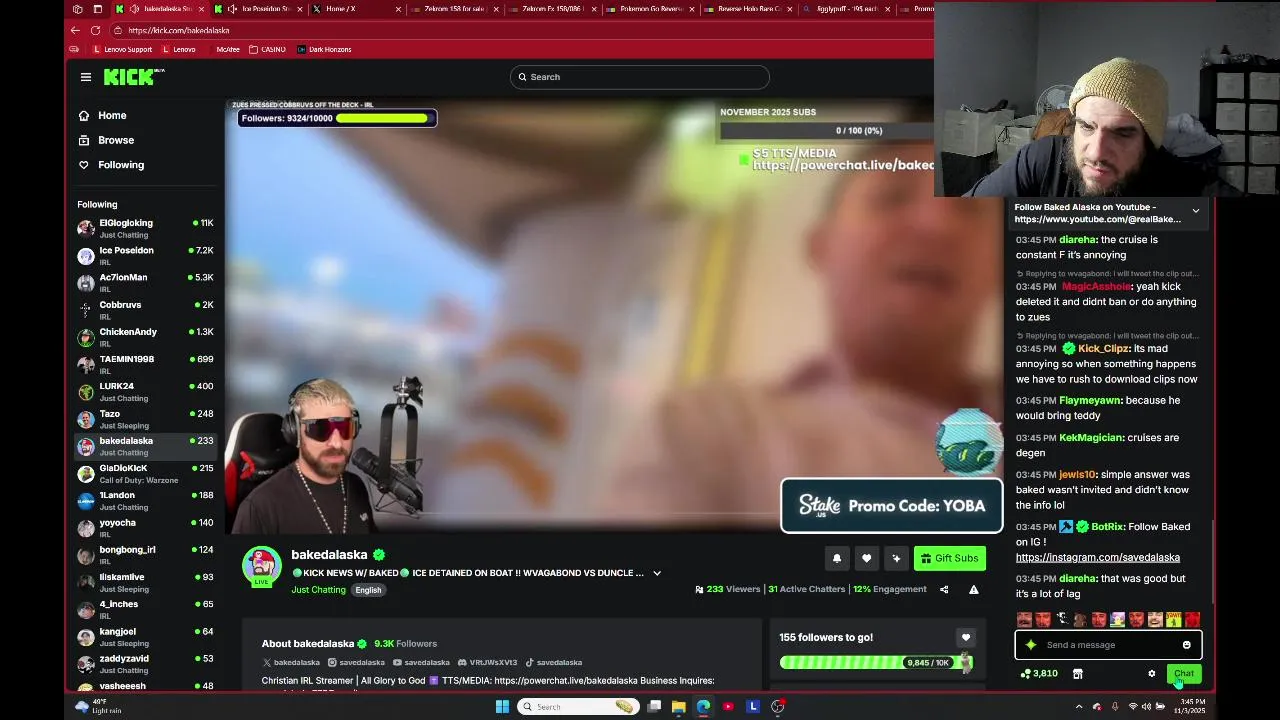Click the 9,845 / 10K follower progress bar
The height and width of the screenshot is (720, 1280).
click(x=876, y=662)
